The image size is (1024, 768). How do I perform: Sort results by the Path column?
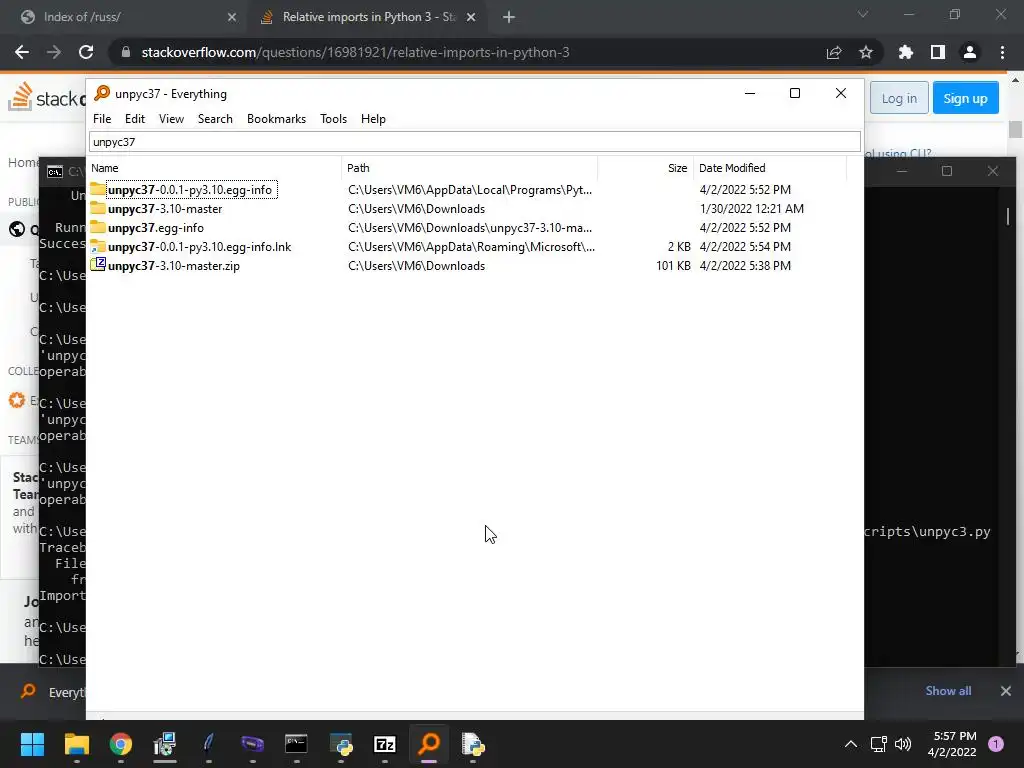pos(470,168)
